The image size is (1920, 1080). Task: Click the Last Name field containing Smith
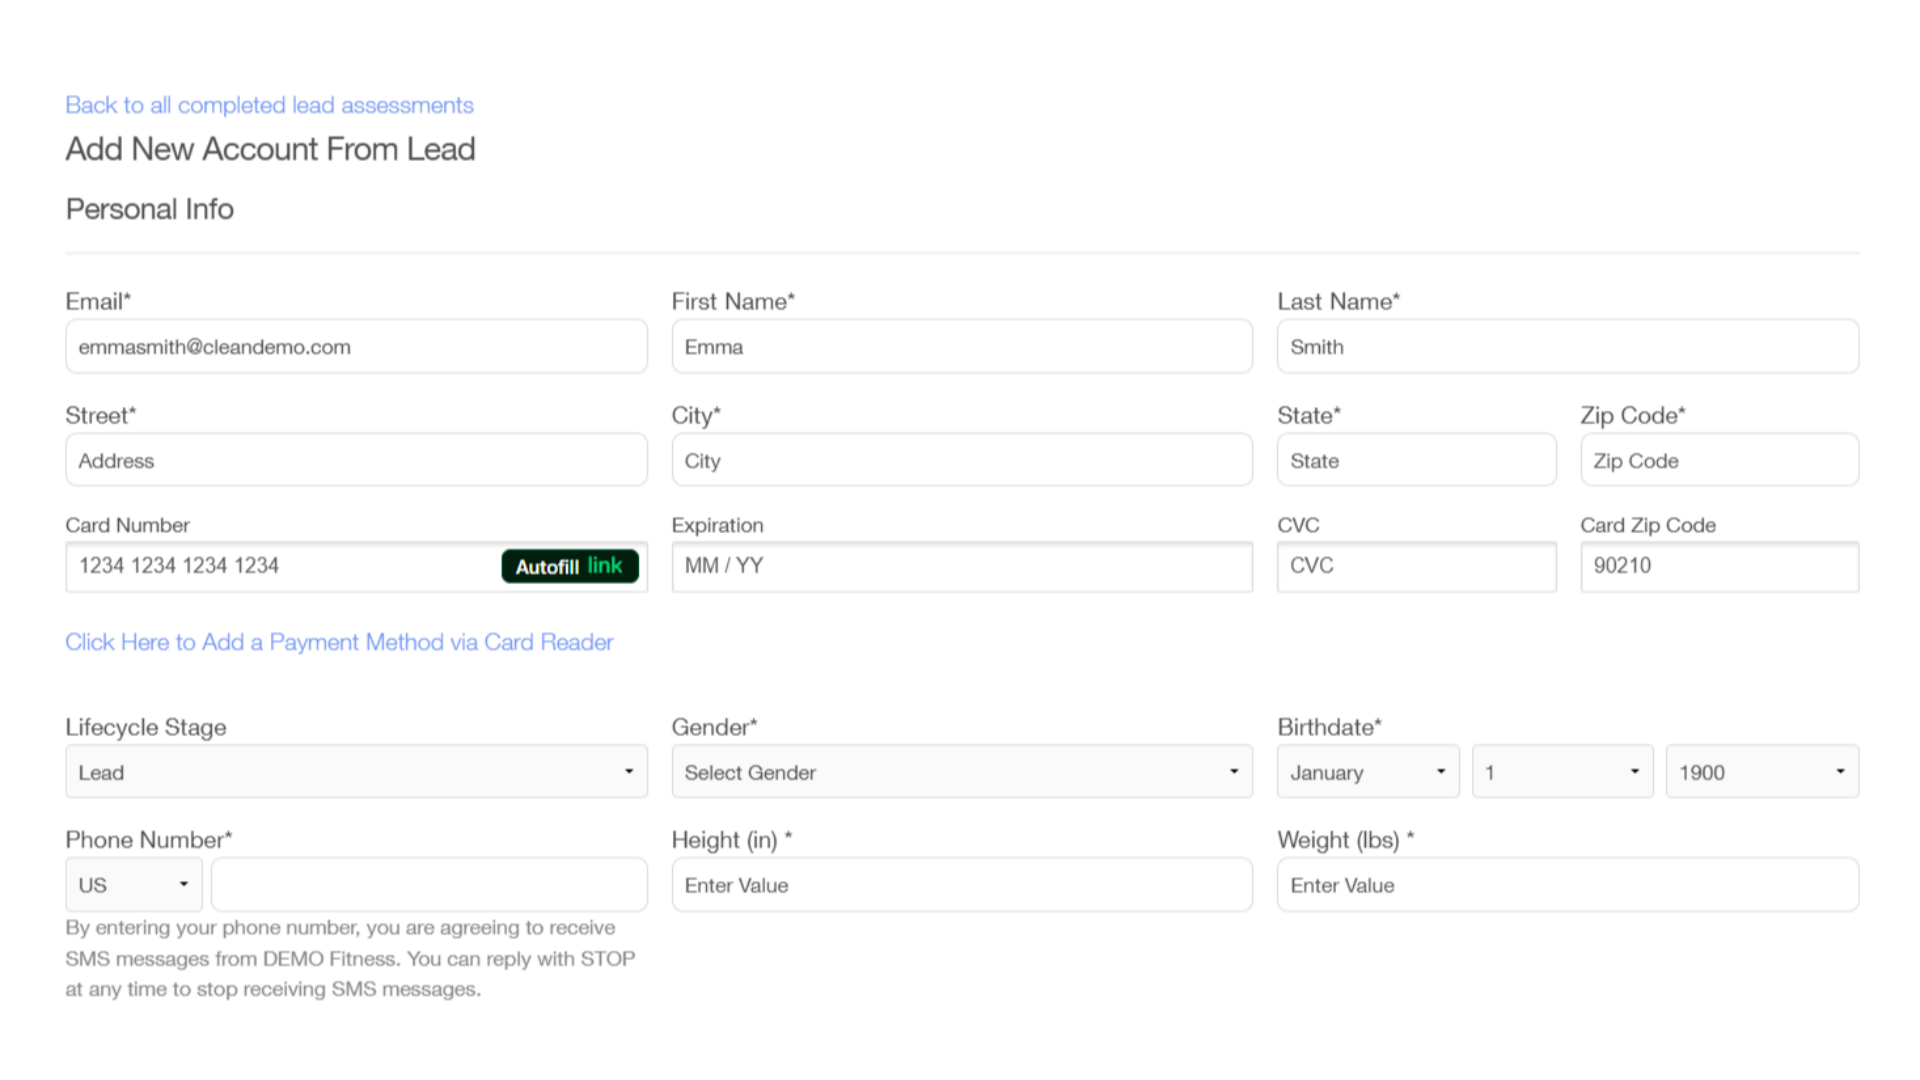pyautogui.click(x=1568, y=346)
